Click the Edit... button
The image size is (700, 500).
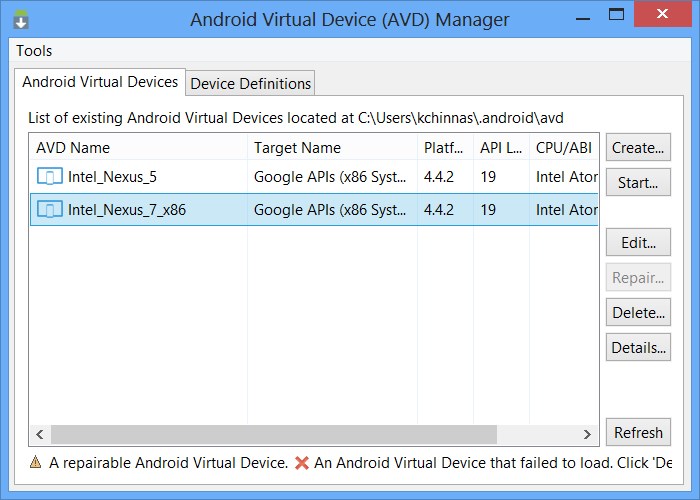(x=637, y=243)
